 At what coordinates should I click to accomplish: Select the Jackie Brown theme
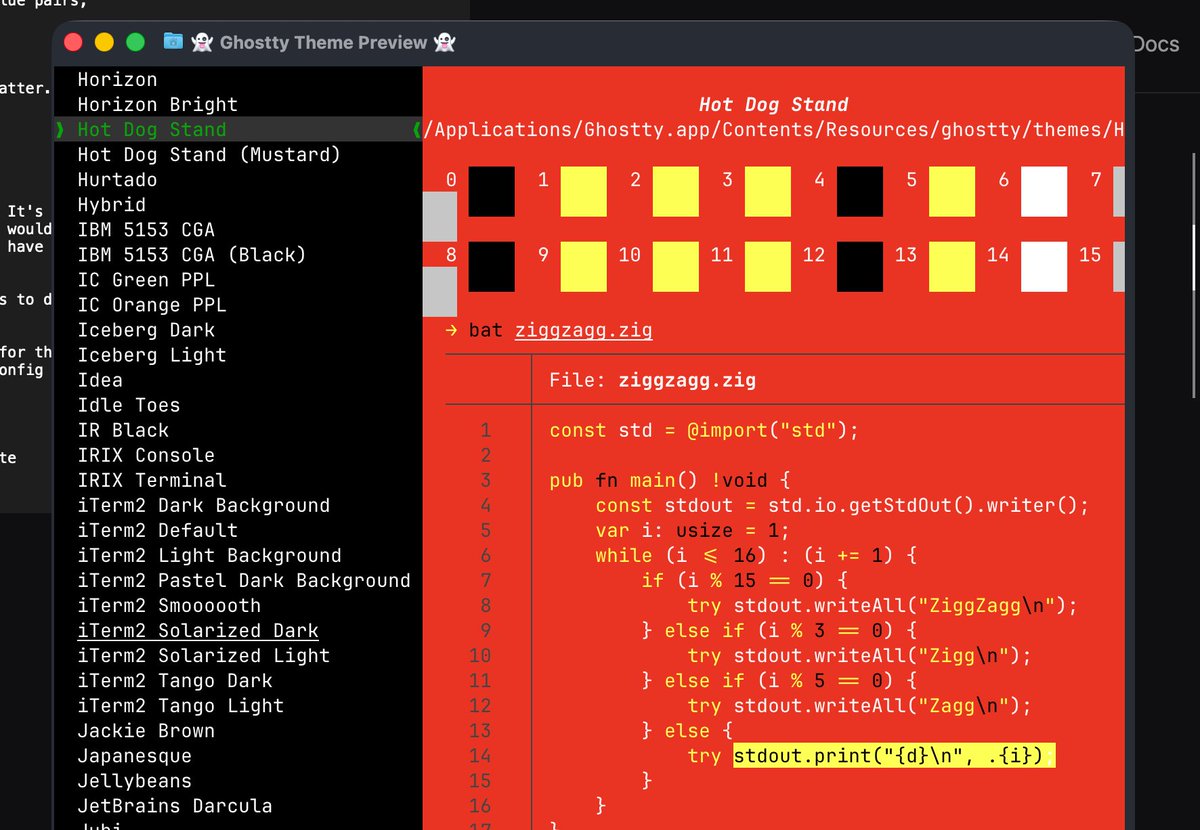[x=146, y=730]
